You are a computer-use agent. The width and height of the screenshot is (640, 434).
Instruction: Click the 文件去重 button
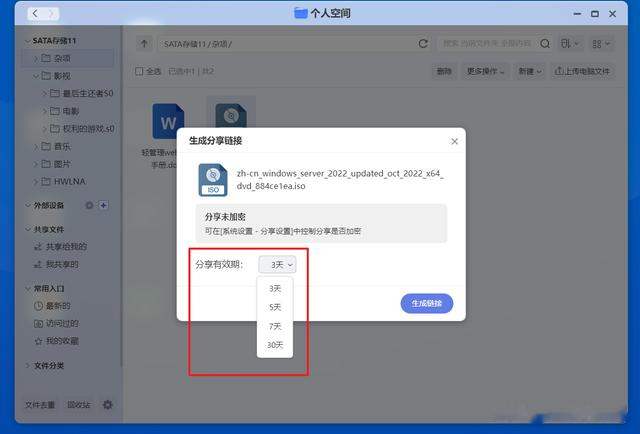(x=40, y=405)
